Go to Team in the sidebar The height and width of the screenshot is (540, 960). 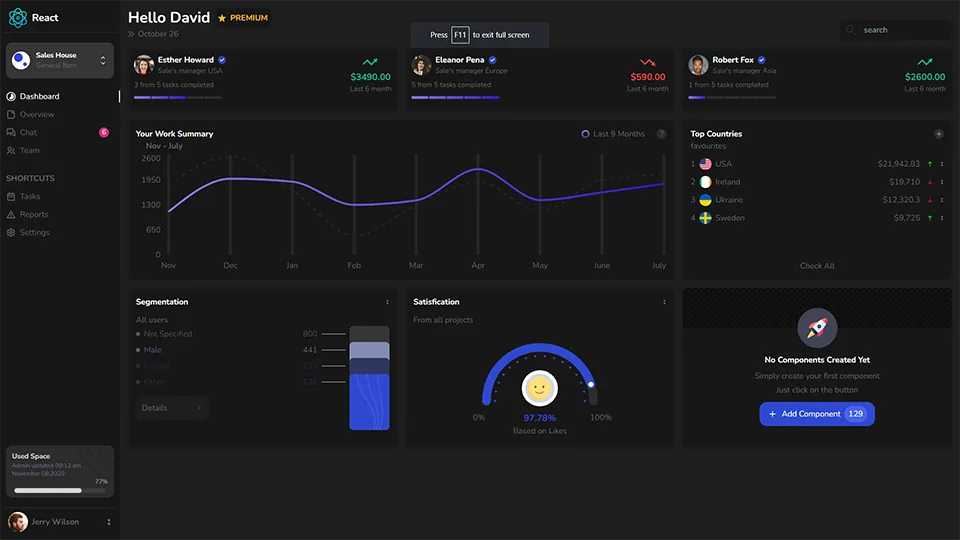point(29,150)
